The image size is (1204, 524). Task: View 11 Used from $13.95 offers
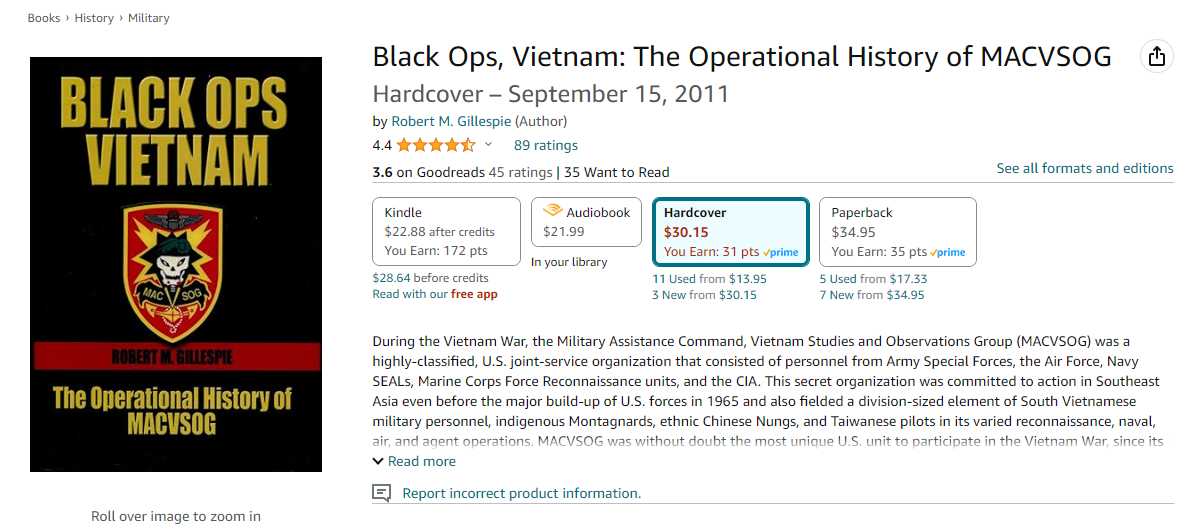(x=709, y=279)
